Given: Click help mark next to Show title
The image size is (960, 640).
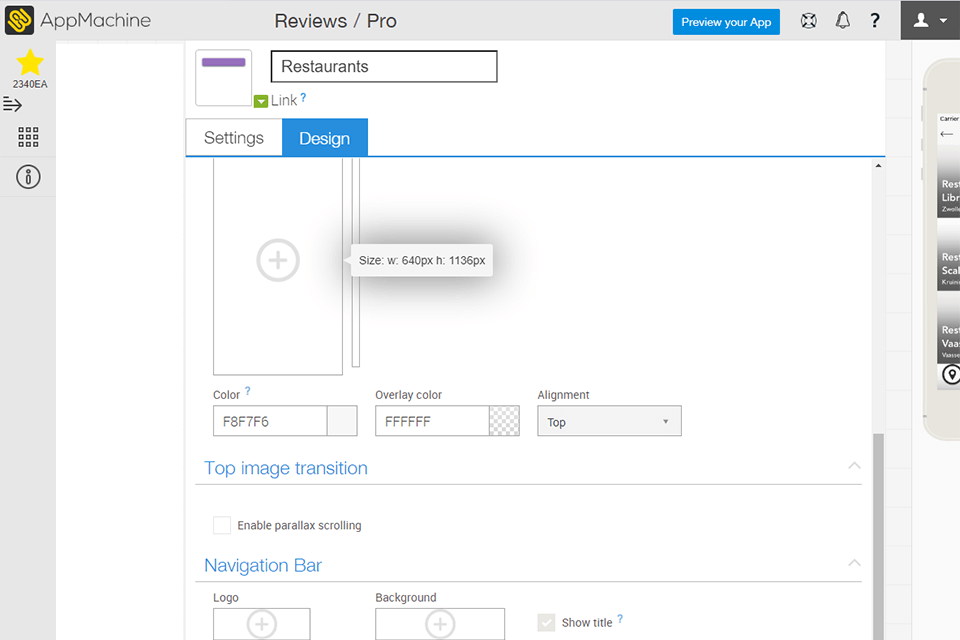Looking at the screenshot, I should 620,619.
